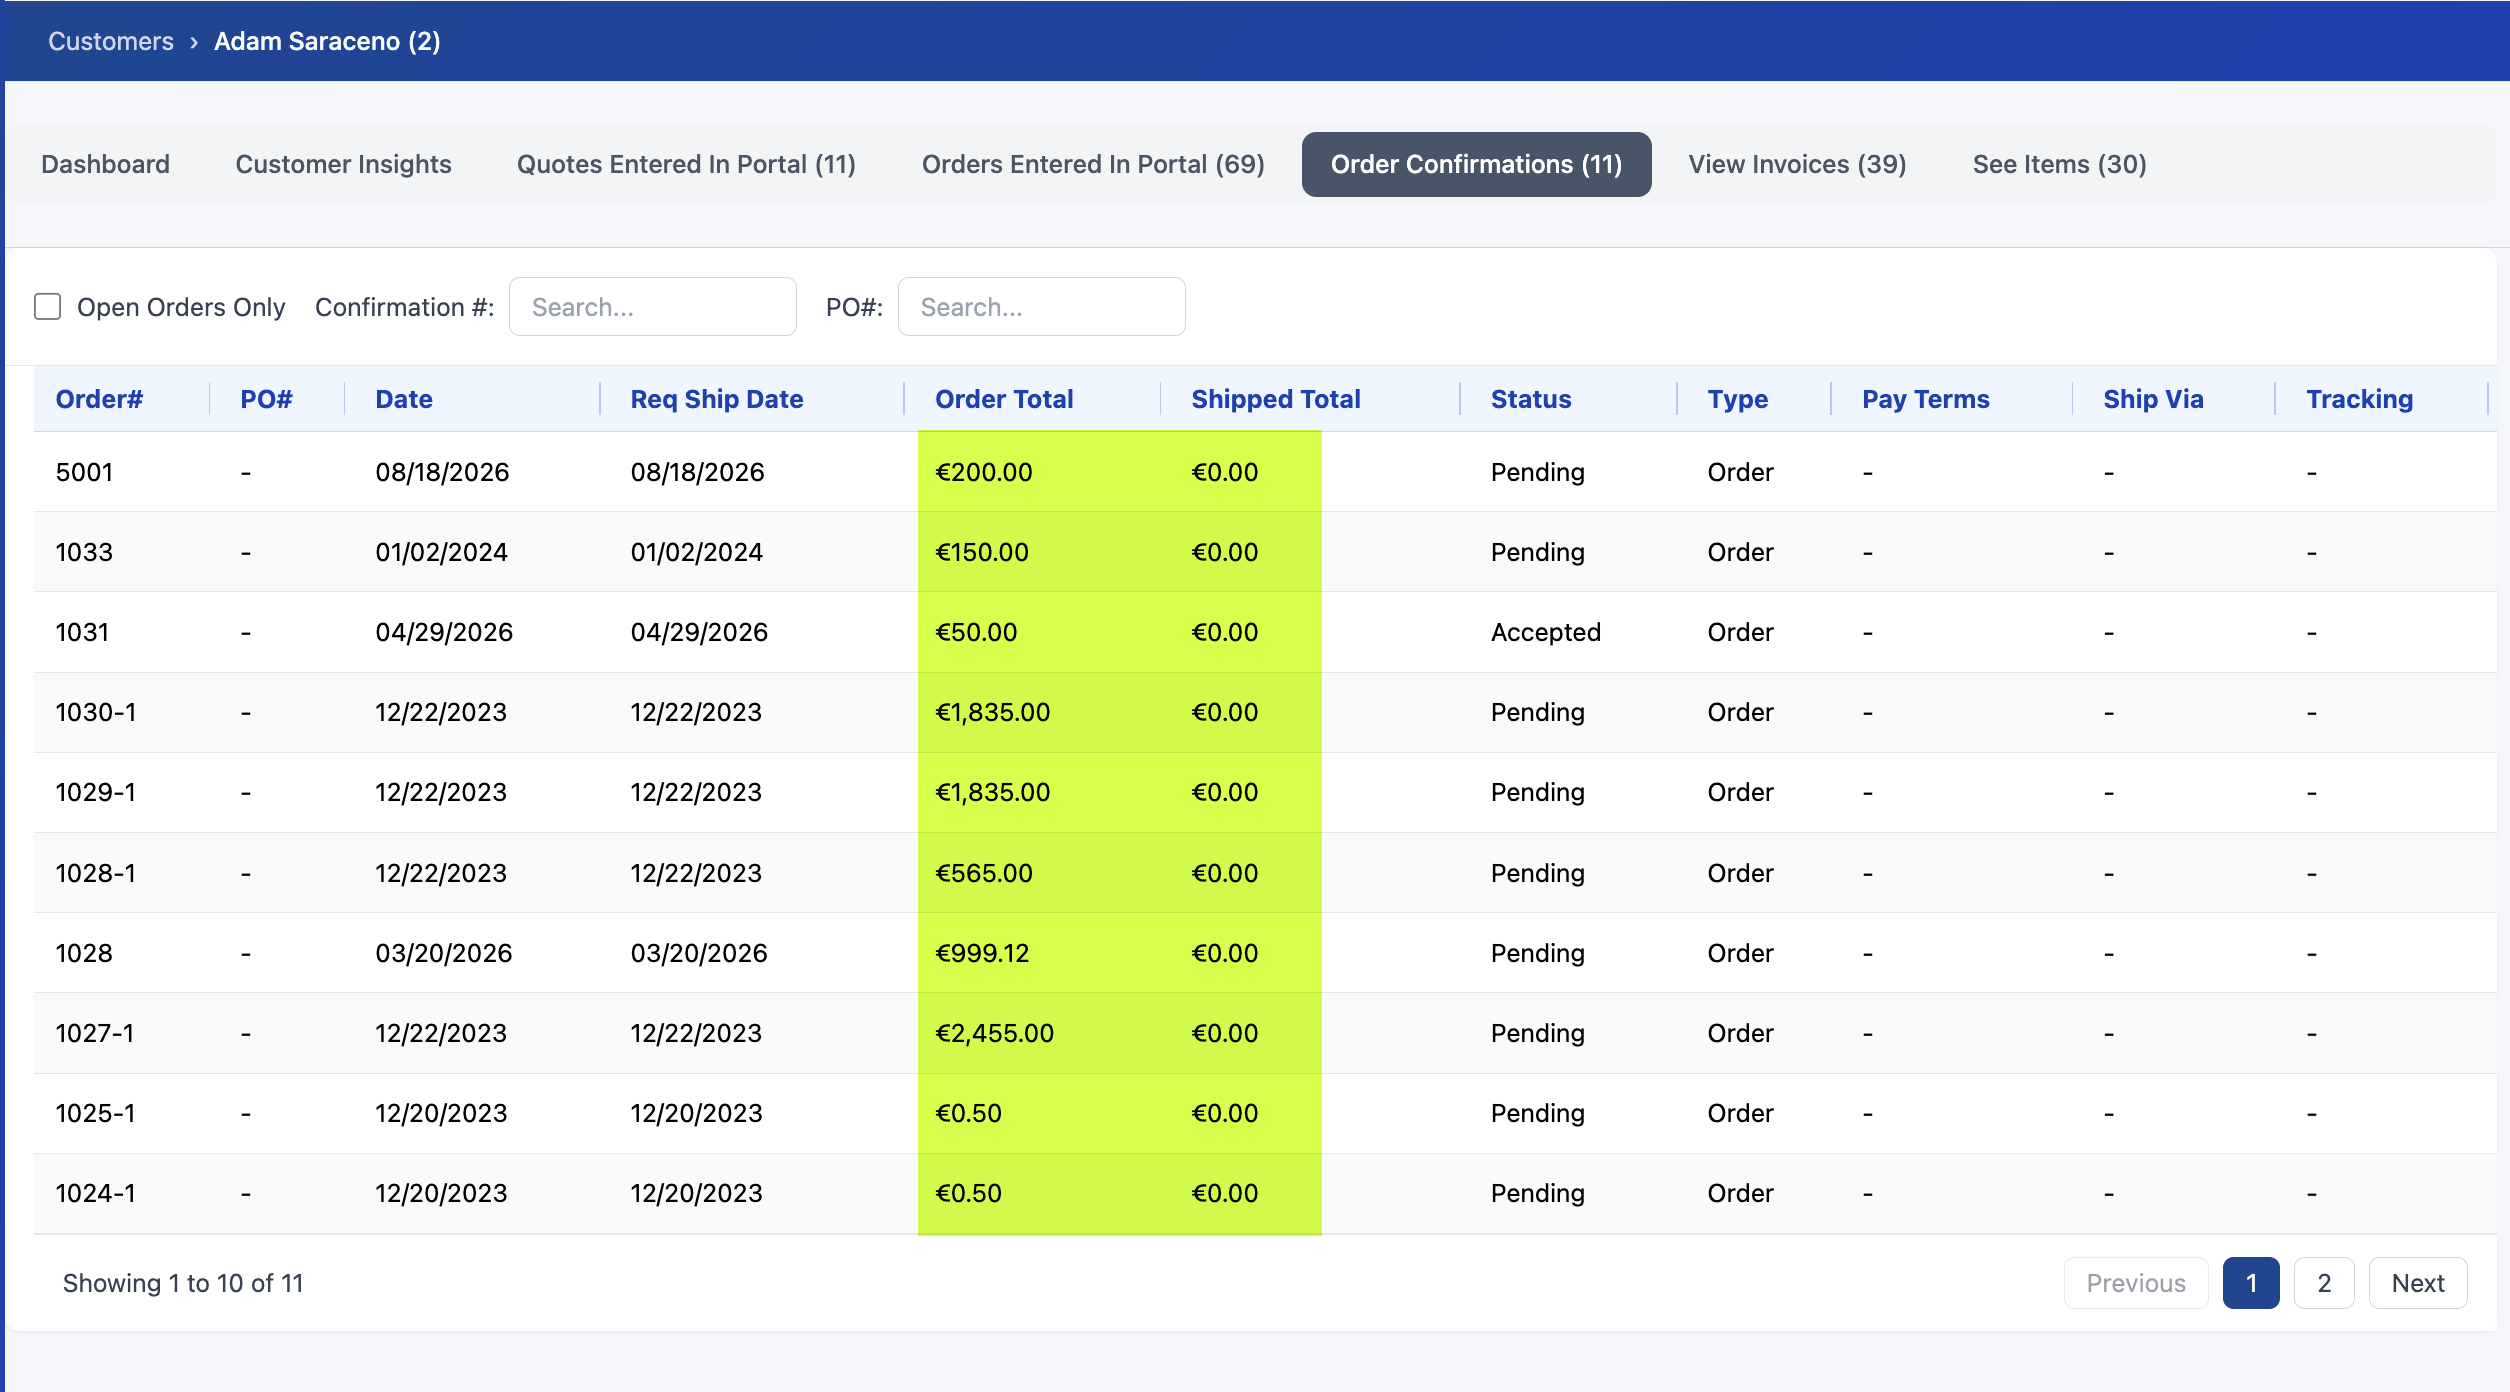Go to the View Invoices (39) tab

point(1797,164)
